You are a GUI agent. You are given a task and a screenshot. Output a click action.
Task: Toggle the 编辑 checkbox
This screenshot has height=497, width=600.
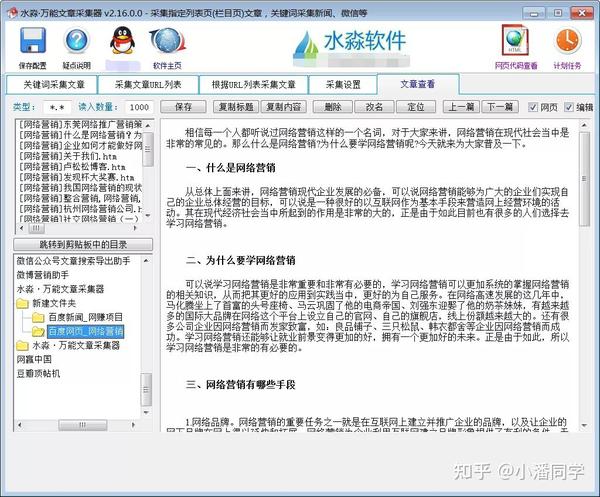(x=569, y=107)
